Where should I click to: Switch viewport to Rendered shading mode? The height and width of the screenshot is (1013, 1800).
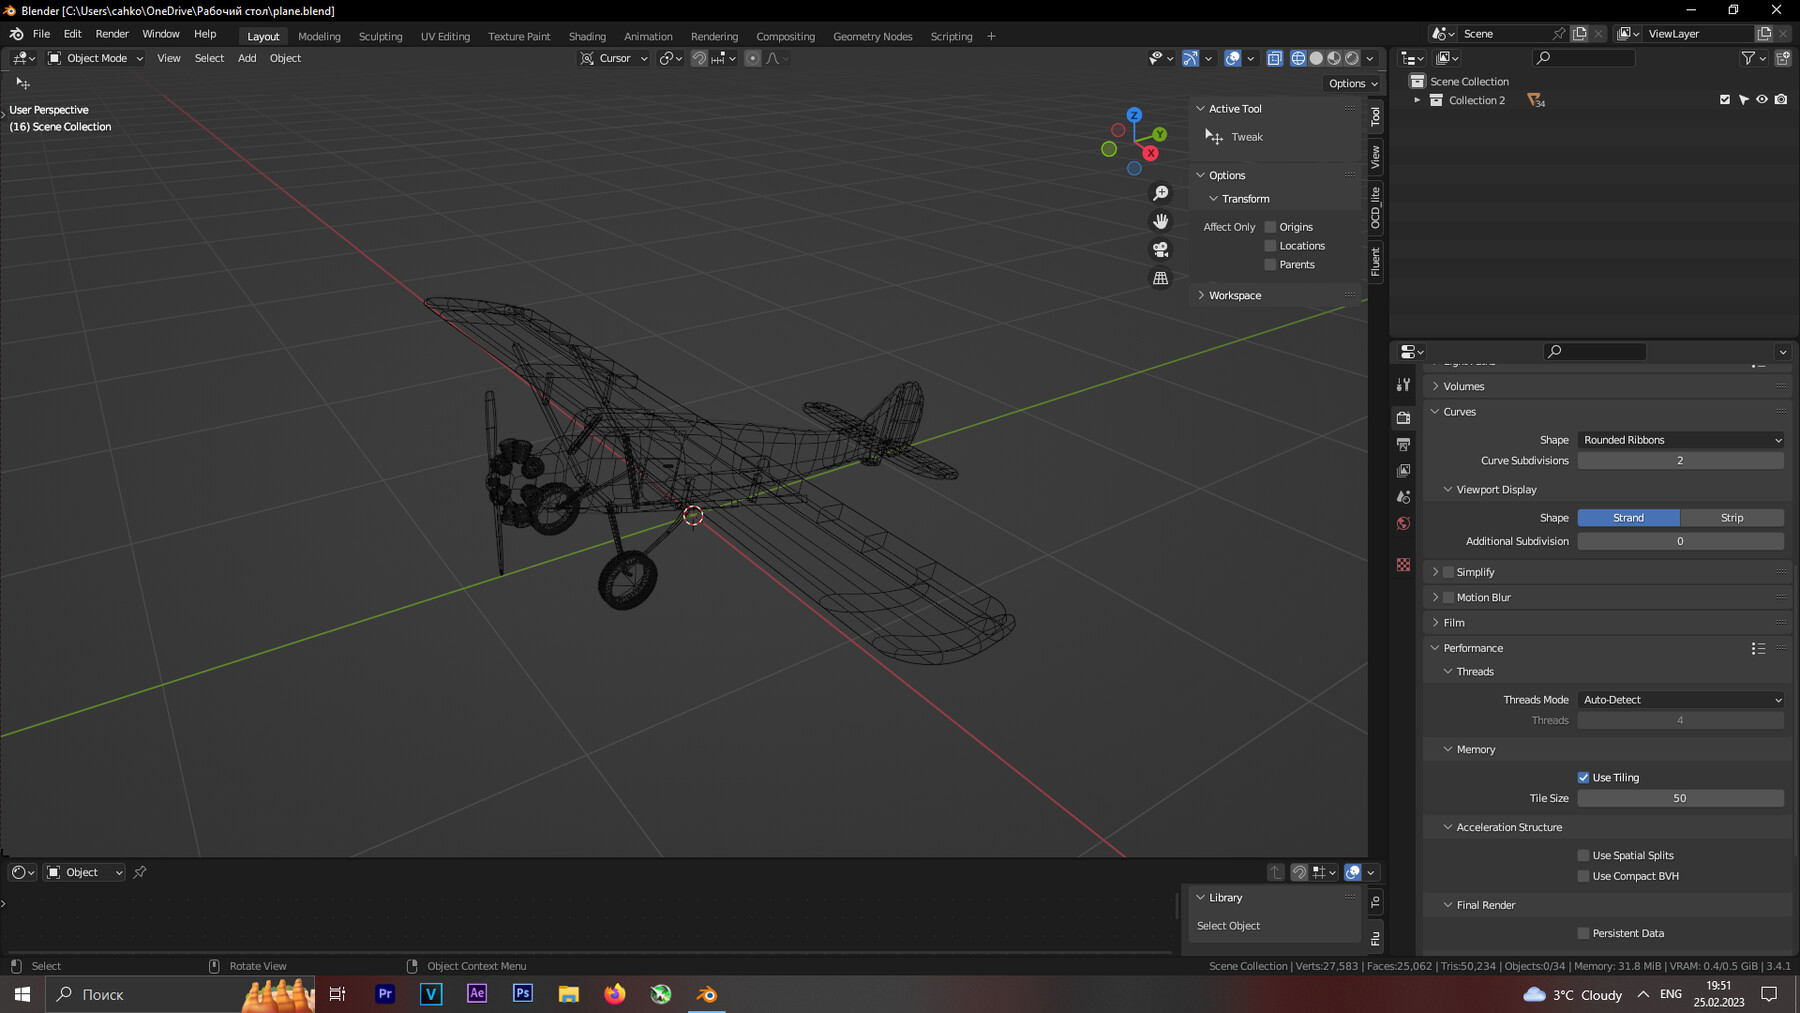pyautogui.click(x=1352, y=58)
